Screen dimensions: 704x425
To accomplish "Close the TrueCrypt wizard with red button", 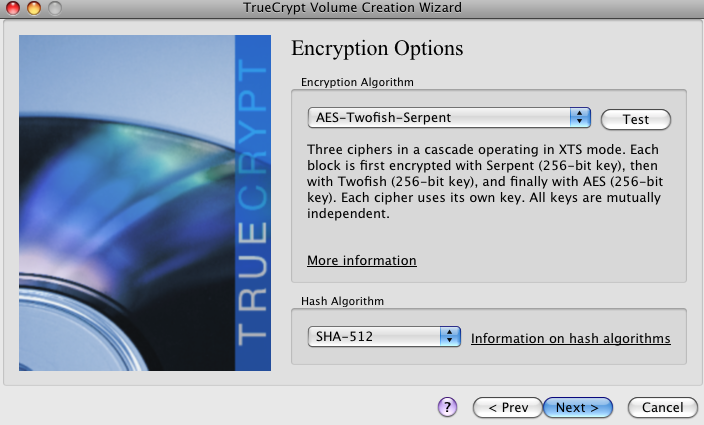I will click(x=13, y=8).
